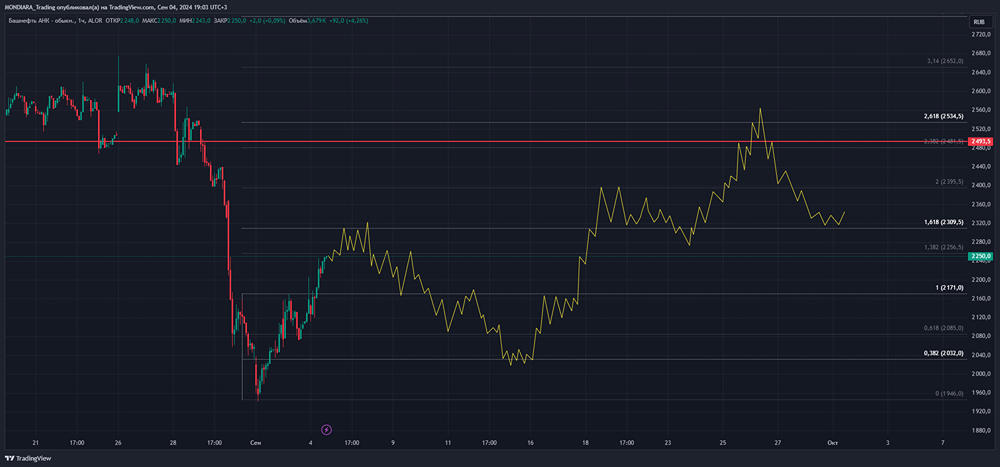The image size is (1000, 467).
Task: Click date label 28 on time axis
Action: 173,442
